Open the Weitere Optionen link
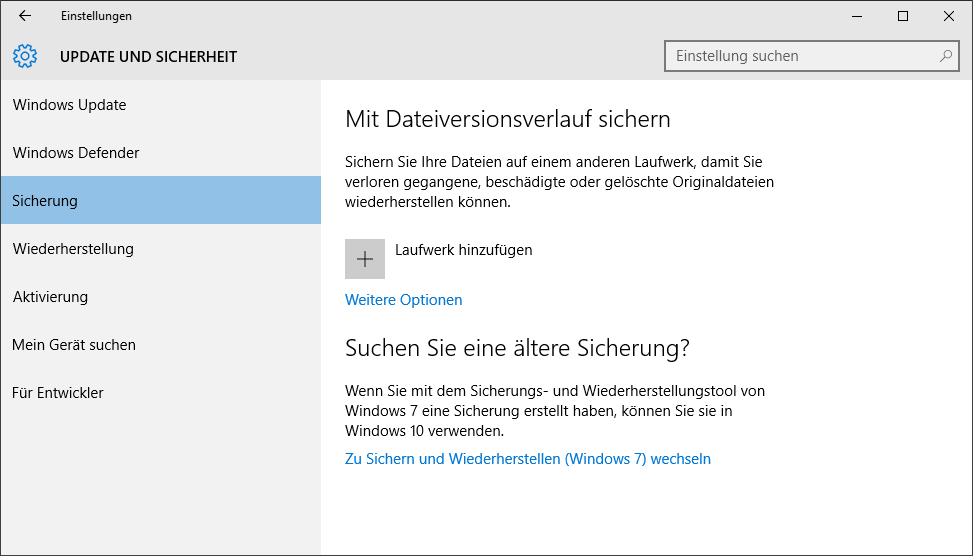973x556 pixels. pos(403,300)
